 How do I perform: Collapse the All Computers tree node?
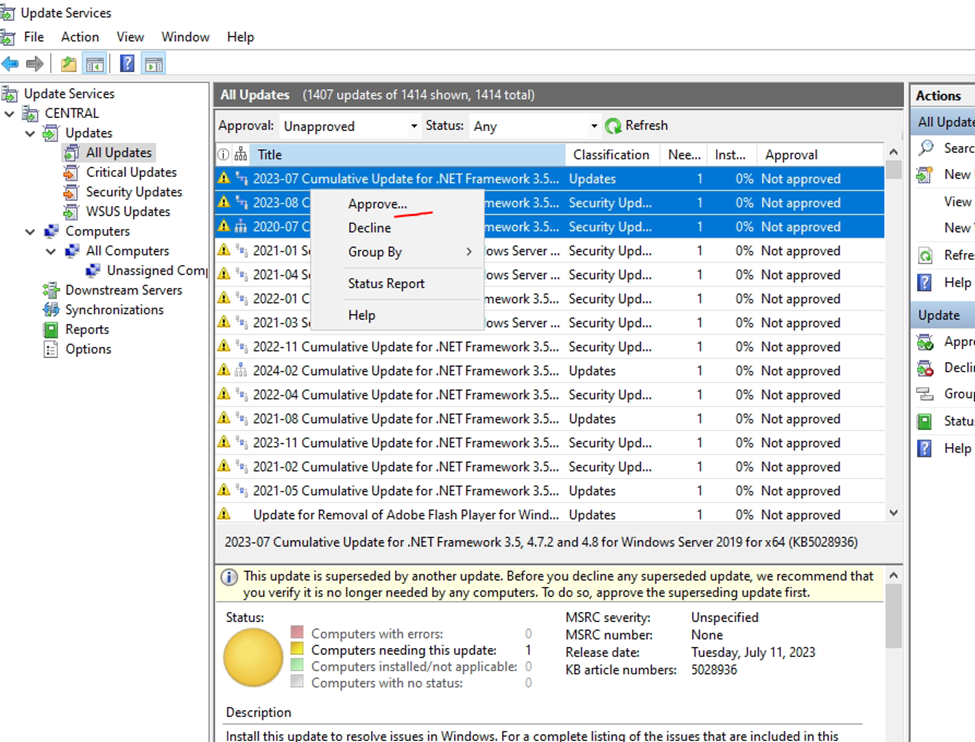[x=51, y=251]
